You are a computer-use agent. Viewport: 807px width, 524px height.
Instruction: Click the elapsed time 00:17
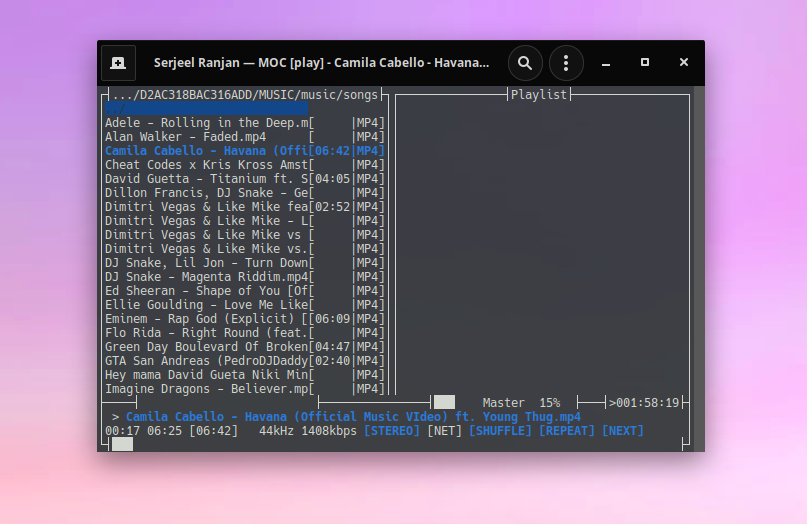122,431
